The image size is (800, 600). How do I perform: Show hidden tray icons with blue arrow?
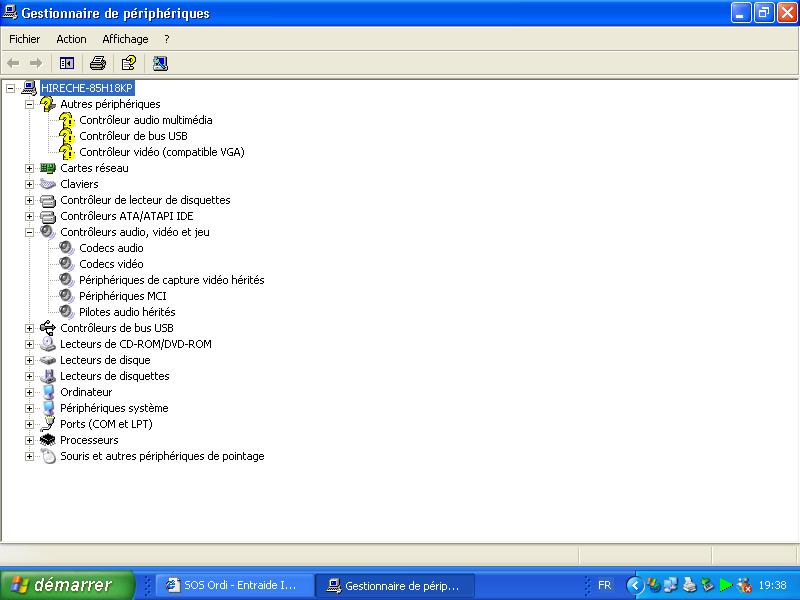(635, 585)
